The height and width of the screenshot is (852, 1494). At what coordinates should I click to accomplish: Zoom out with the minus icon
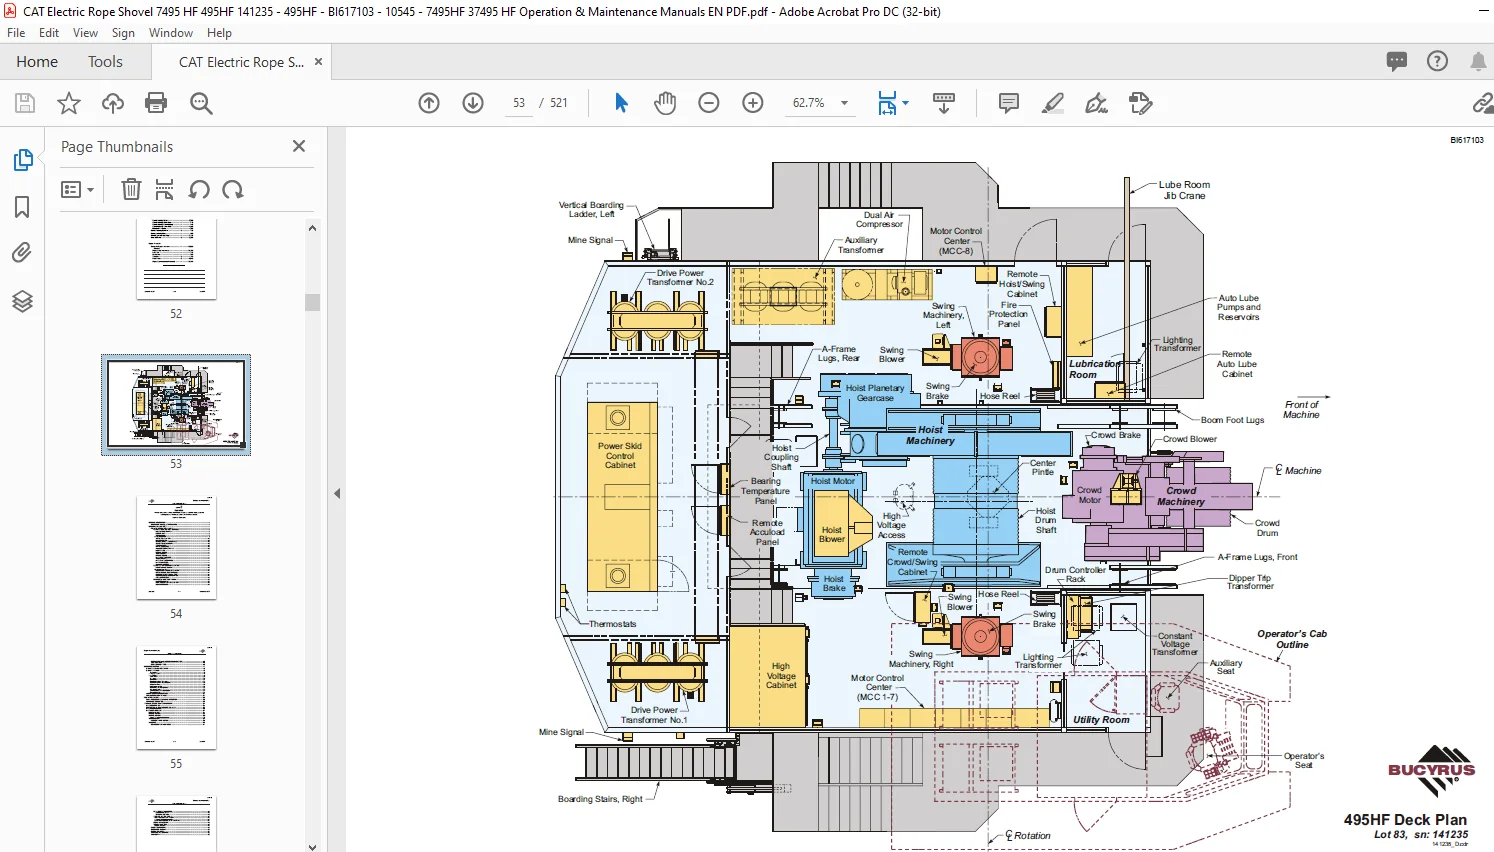(x=709, y=103)
